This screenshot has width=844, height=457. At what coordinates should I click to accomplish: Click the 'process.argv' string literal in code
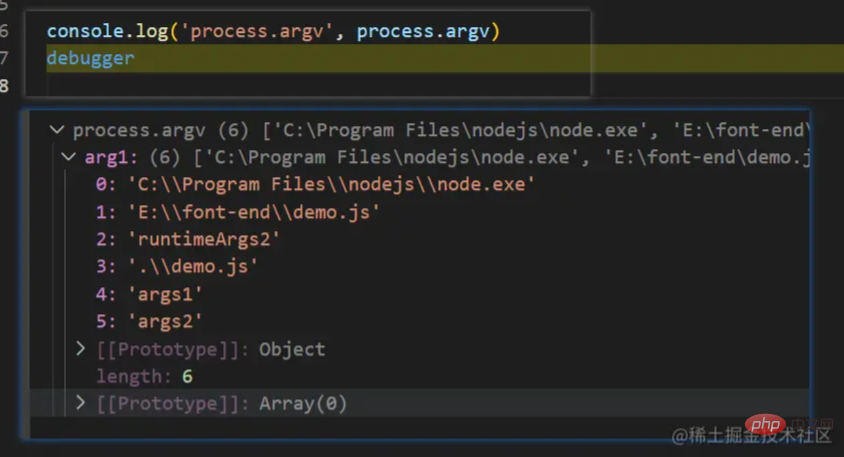(x=258, y=31)
